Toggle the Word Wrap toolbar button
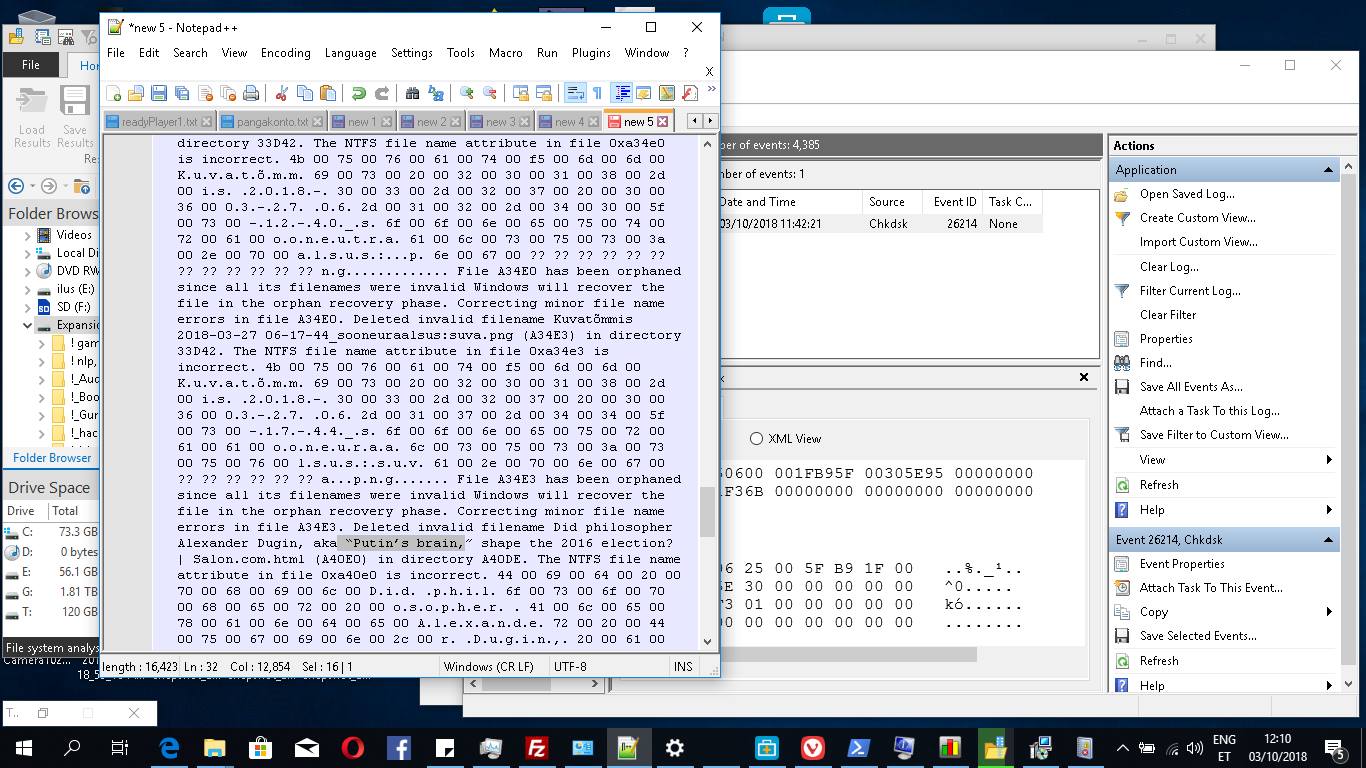The image size is (1366, 768). (x=575, y=93)
